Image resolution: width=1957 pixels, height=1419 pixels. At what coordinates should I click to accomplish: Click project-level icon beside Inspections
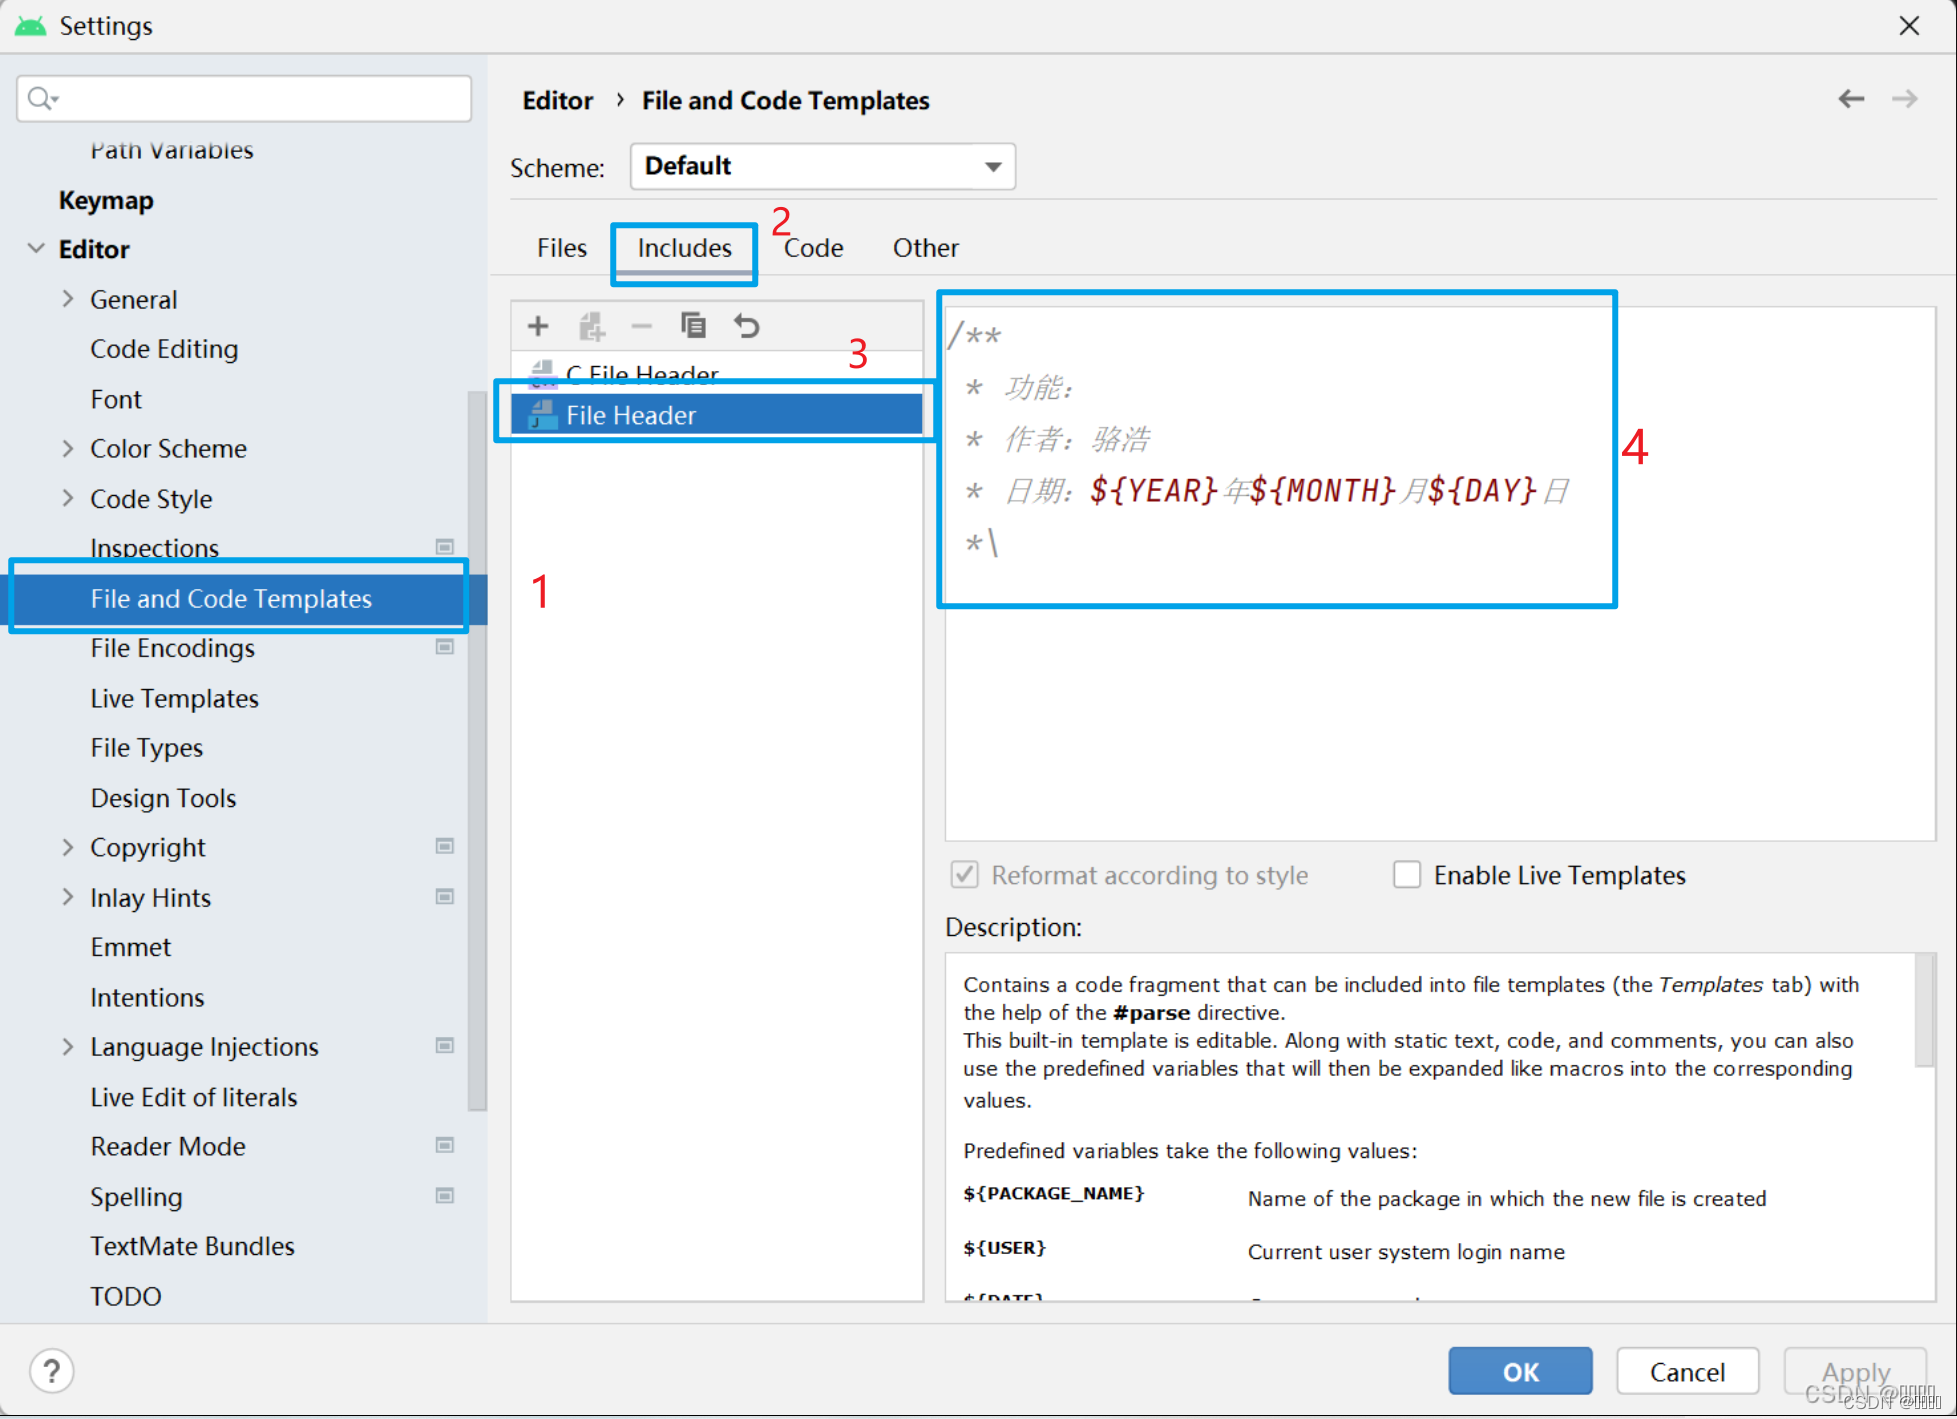click(x=445, y=547)
